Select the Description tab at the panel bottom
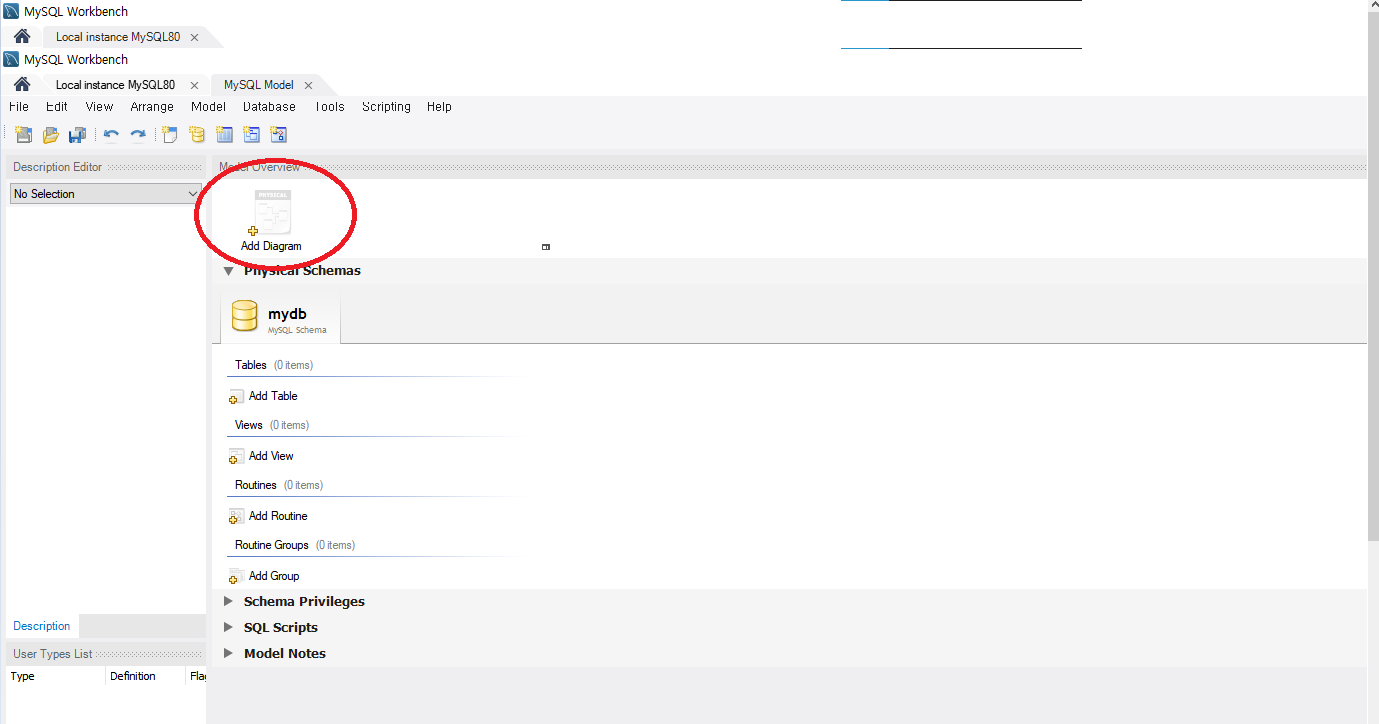The height and width of the screenshot is (724, 1379). [x=42, y=626]
